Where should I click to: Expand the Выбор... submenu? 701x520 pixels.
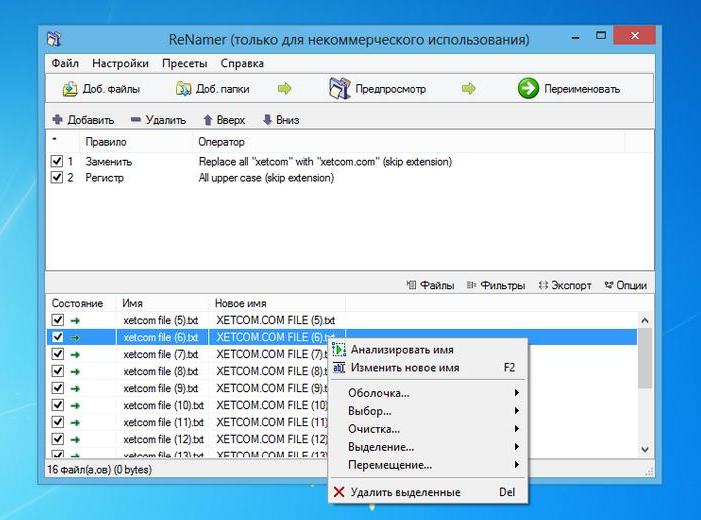click(428, 411)
